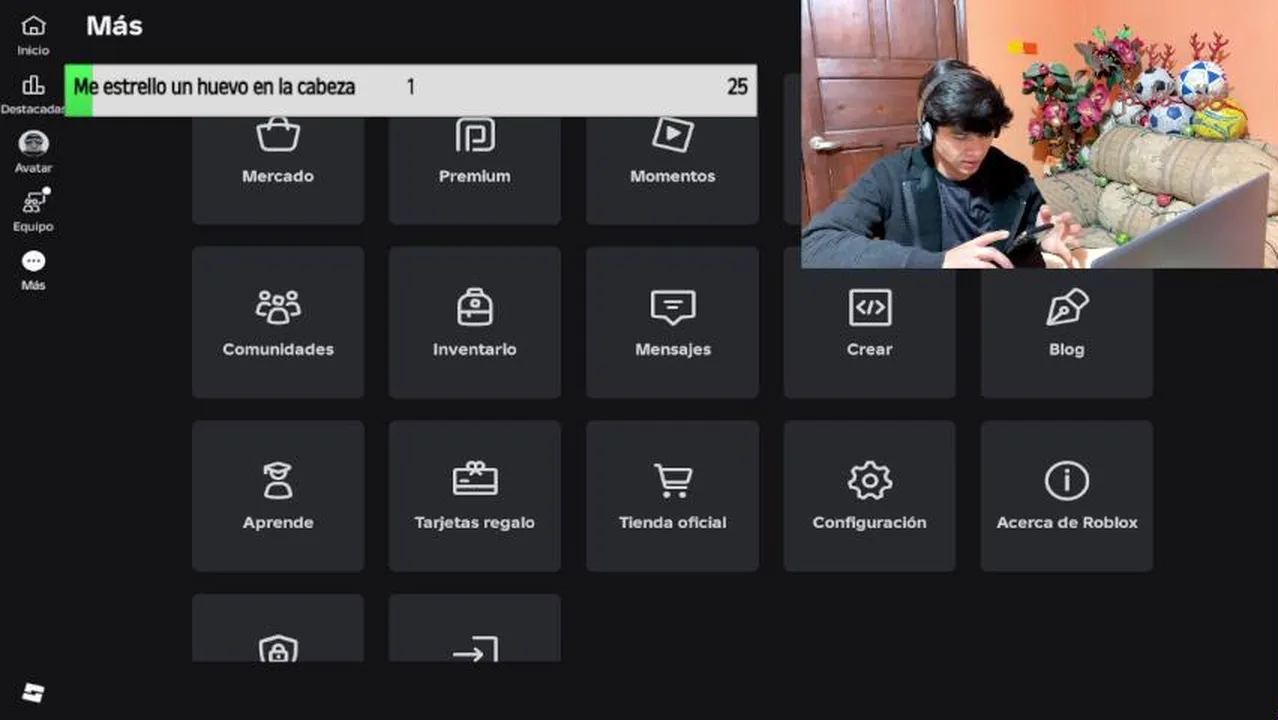The width and height of the screenshot is (1278, 720).
Task: Click the shield lock tile
Action: [278, 628]
